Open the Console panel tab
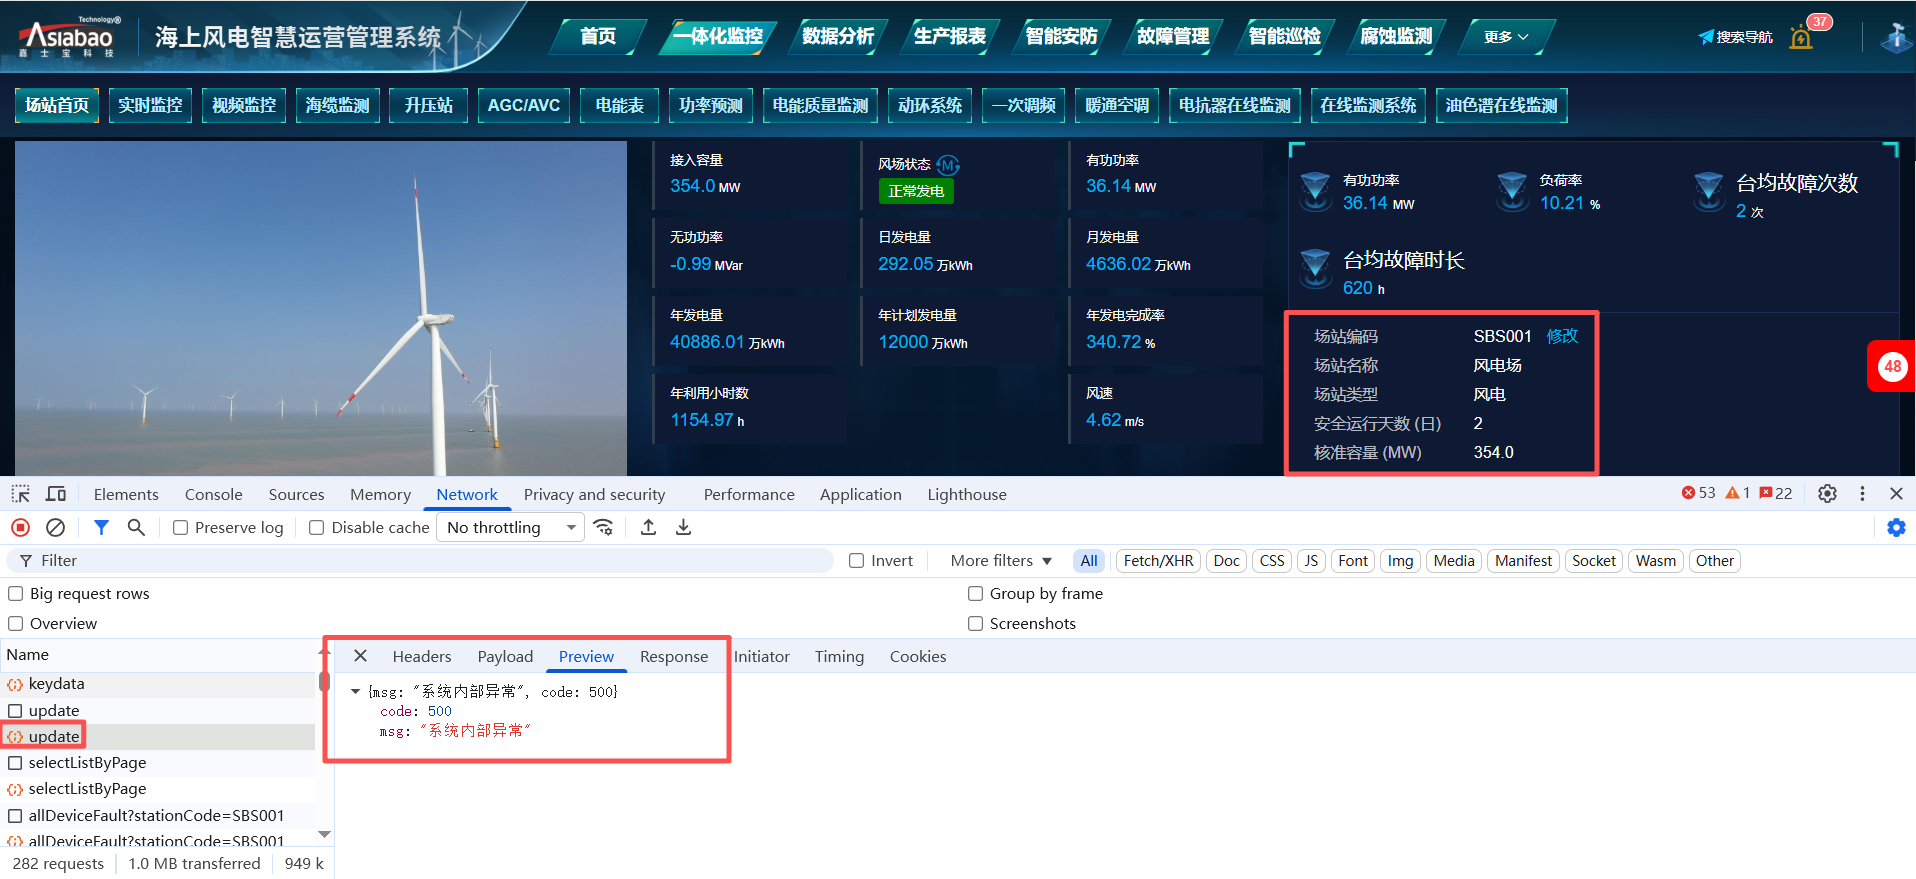Screen dimensions: 1916x879 click(x=213, y=494)
